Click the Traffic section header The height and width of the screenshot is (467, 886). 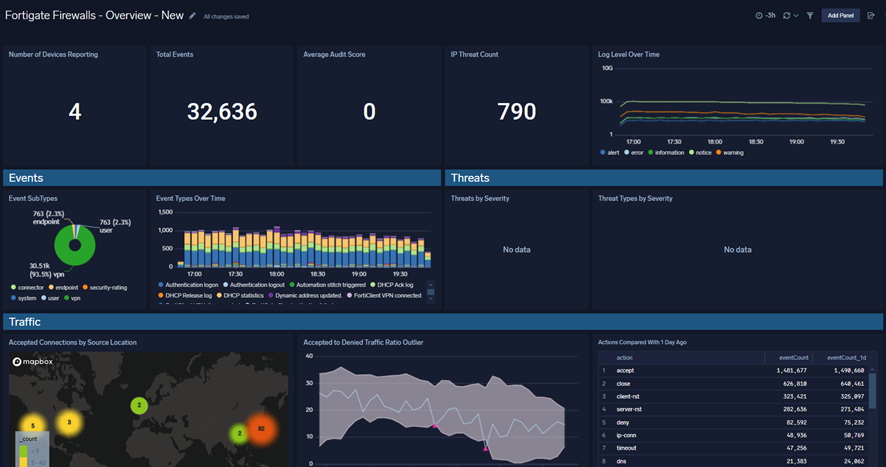pyautogui.click(x=443, y=322)
